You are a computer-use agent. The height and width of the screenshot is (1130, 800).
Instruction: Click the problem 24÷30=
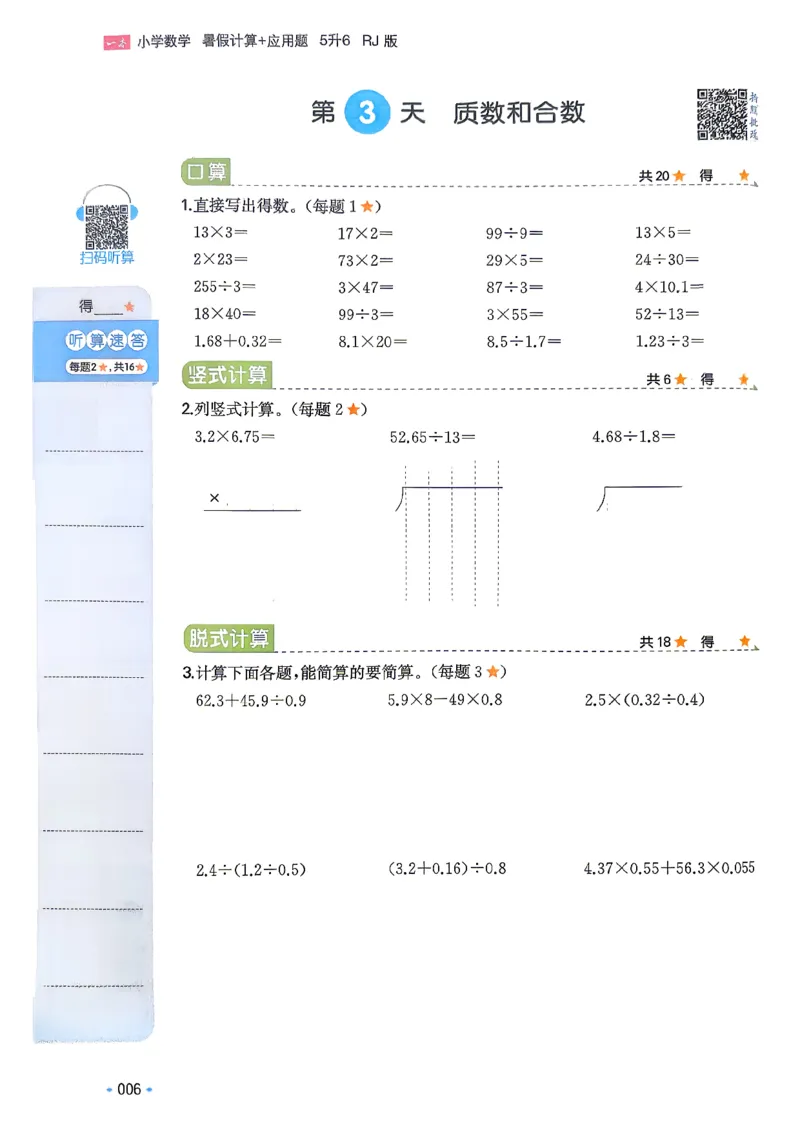pos(667,259)
